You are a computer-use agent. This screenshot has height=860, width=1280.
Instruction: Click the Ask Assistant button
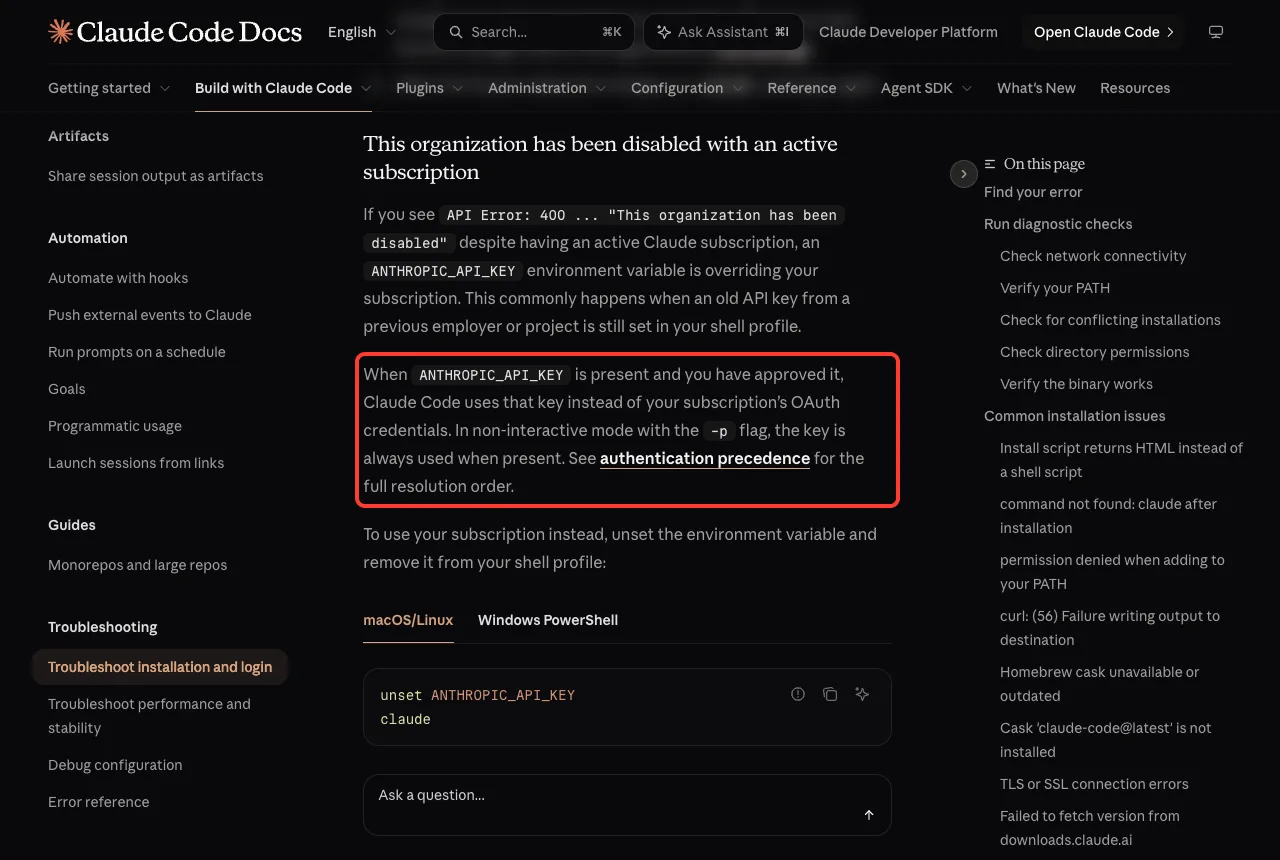coord(723,32)
